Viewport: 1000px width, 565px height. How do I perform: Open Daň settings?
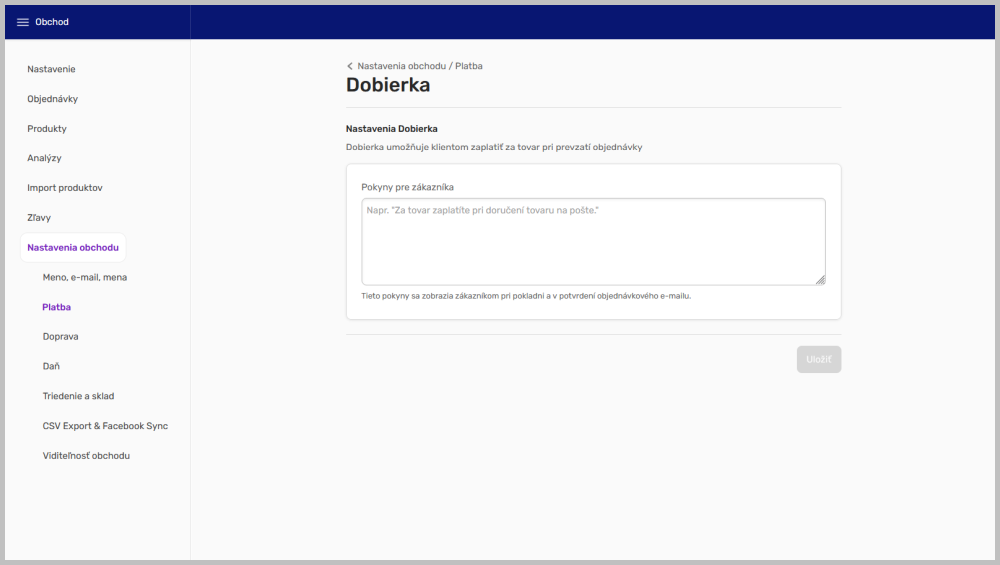click(x=51, y=367)
